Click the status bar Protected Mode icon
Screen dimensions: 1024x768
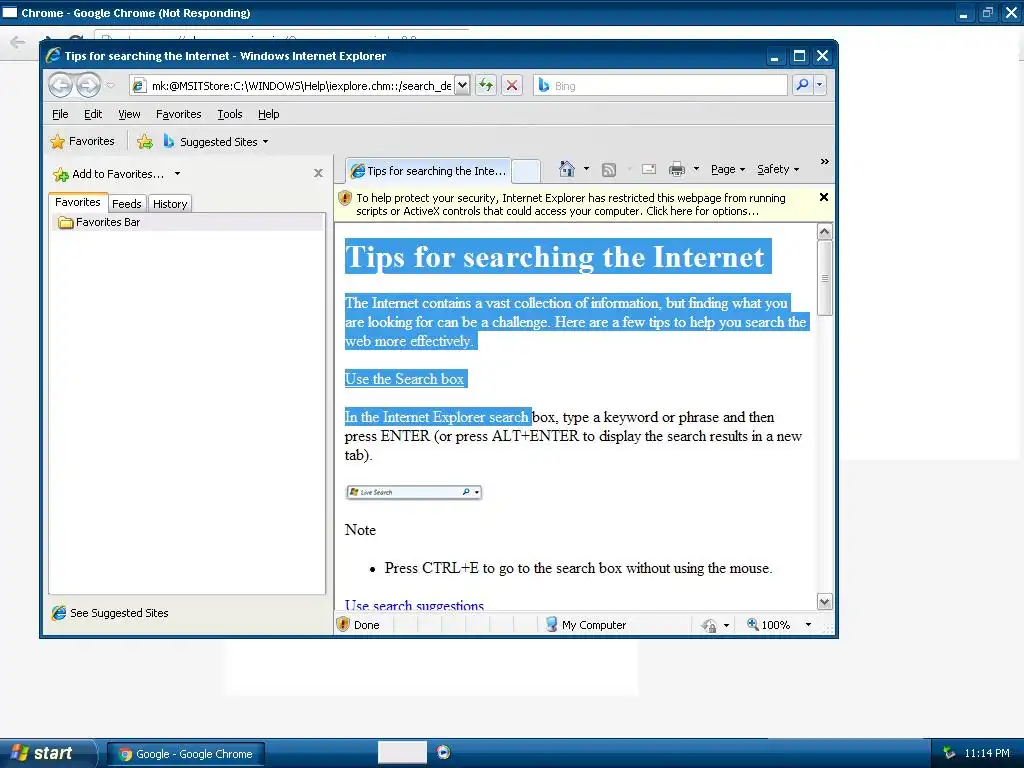click(709, 625)
